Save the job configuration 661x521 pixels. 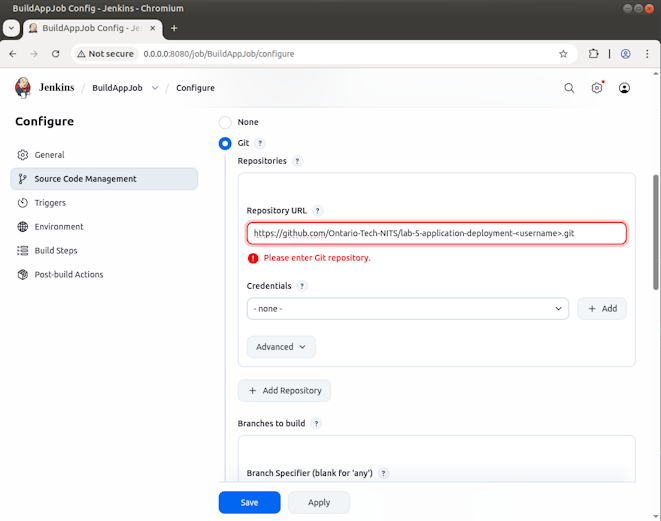tap(249, 502)
